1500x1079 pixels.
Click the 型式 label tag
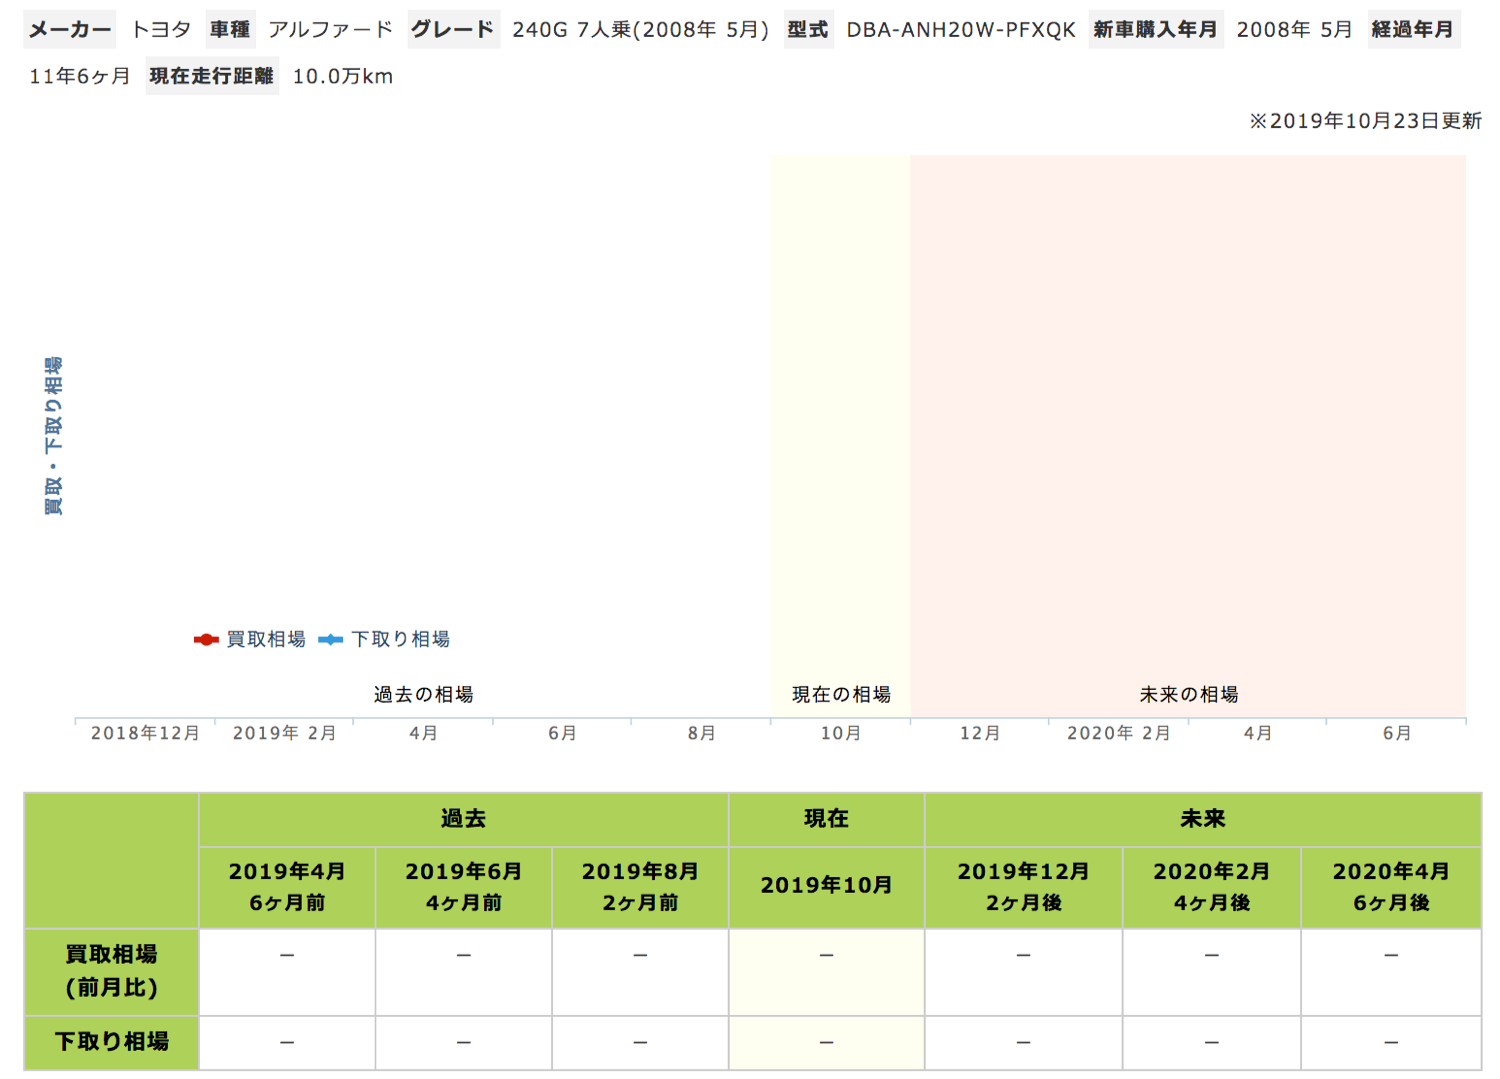808,30
